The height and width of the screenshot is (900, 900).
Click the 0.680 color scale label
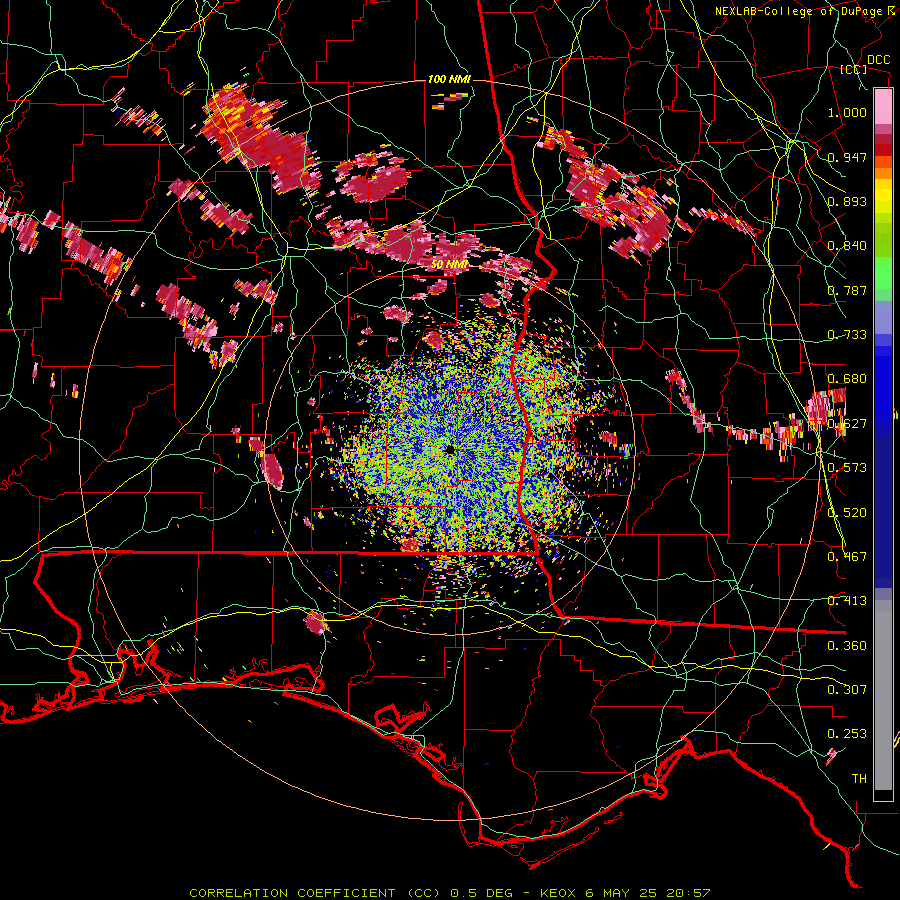pyautogui.click(x=847, y=379)
